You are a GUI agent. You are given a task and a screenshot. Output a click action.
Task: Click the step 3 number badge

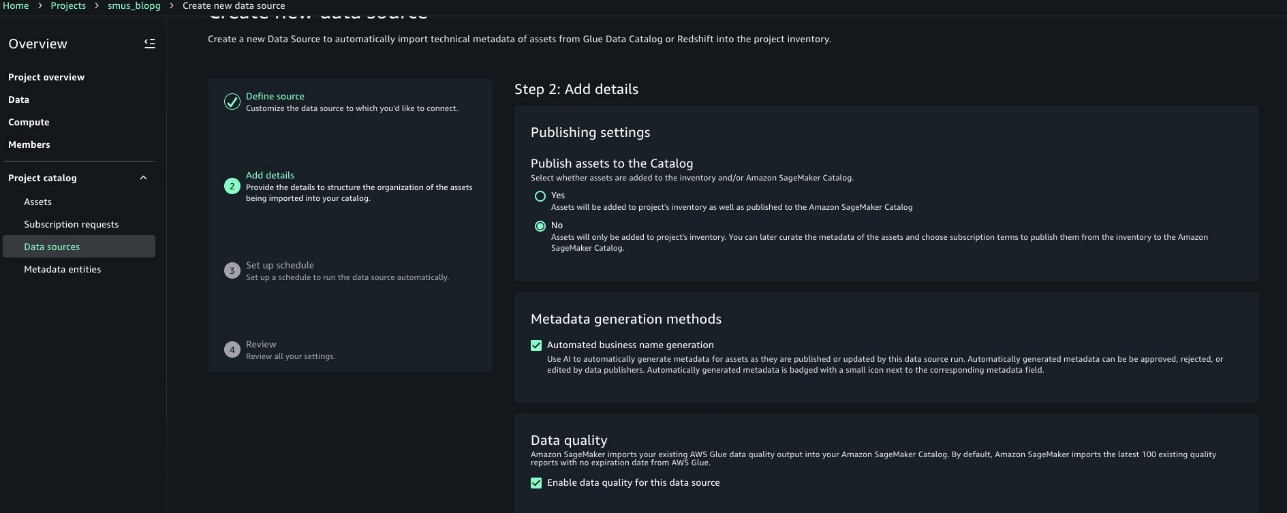(x=232, y=270)
